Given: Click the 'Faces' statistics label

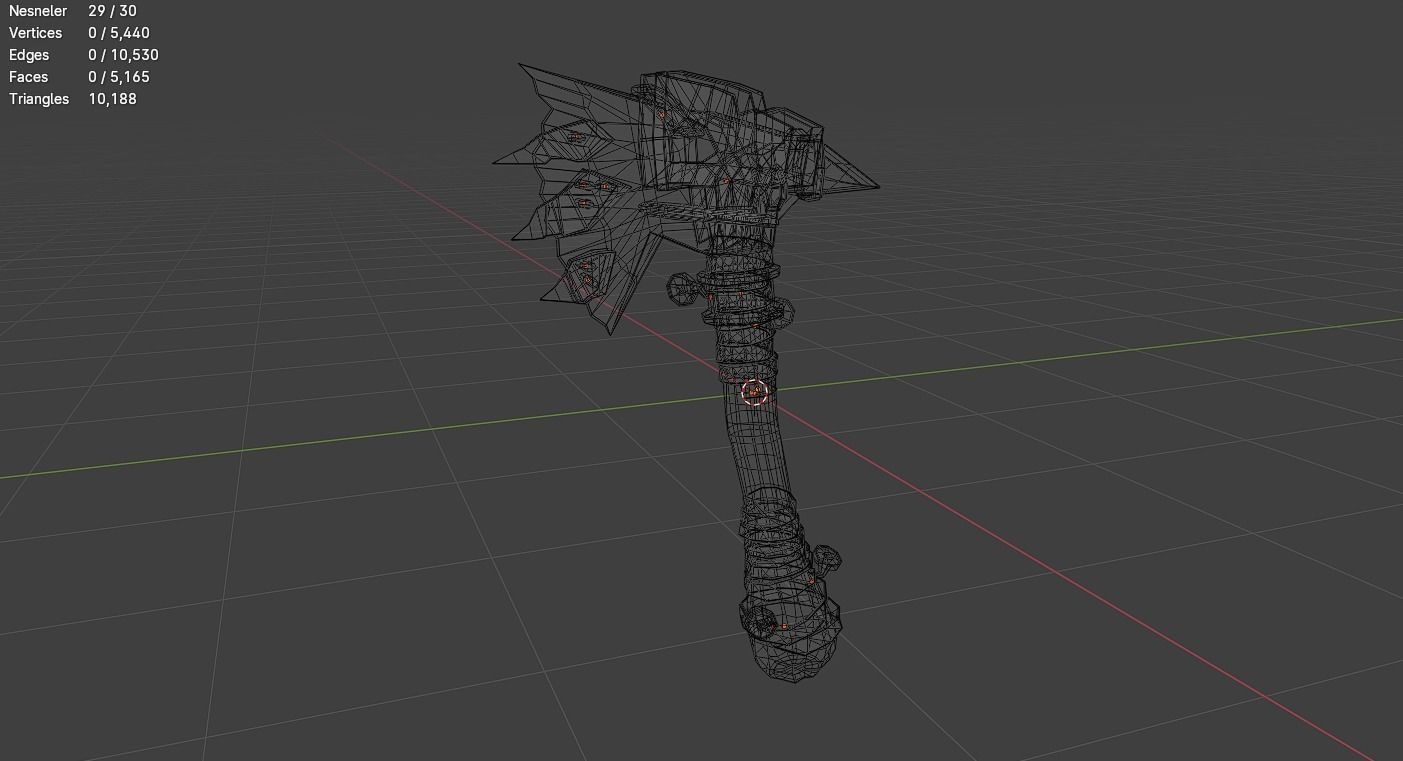Looking at the screenshot, I should [28, 77].
